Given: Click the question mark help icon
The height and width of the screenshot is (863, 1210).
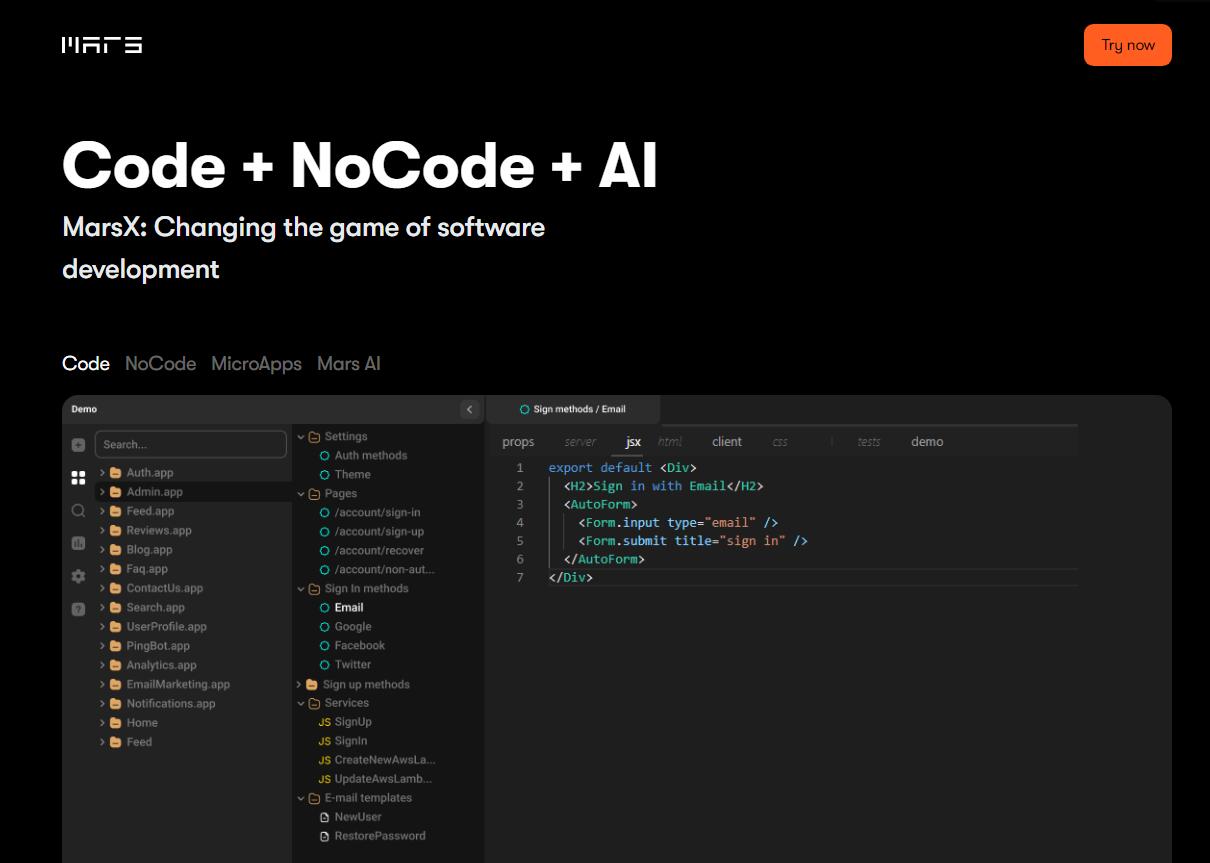Looking at the screenshot, I should point(78,609).
